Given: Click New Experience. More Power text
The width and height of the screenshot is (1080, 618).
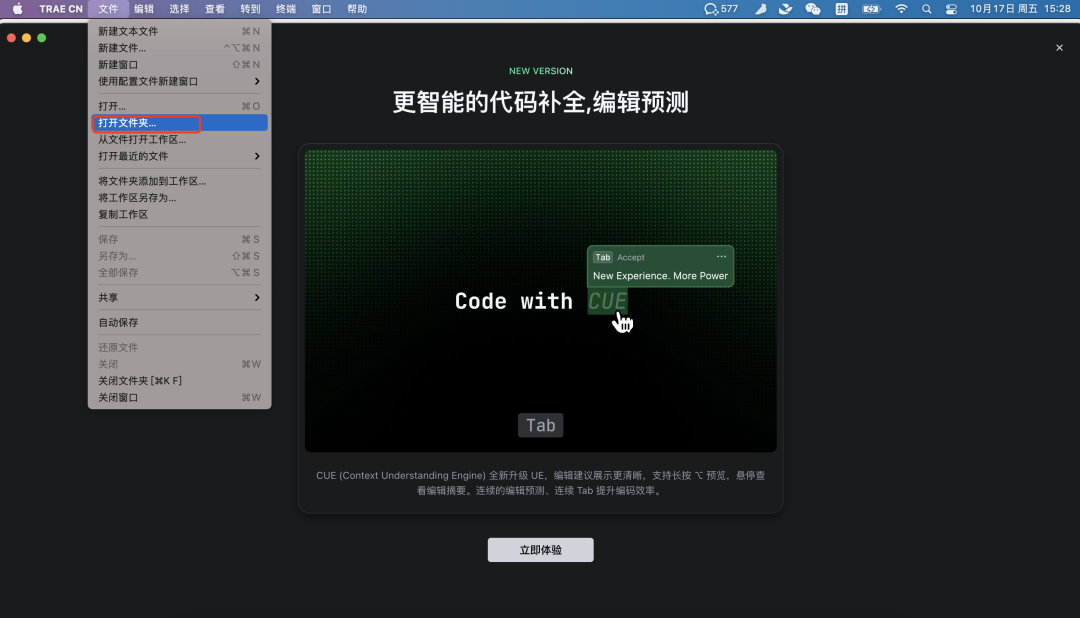Looking at the screenshot, I should pyautogui.click(x=661, y=276).
